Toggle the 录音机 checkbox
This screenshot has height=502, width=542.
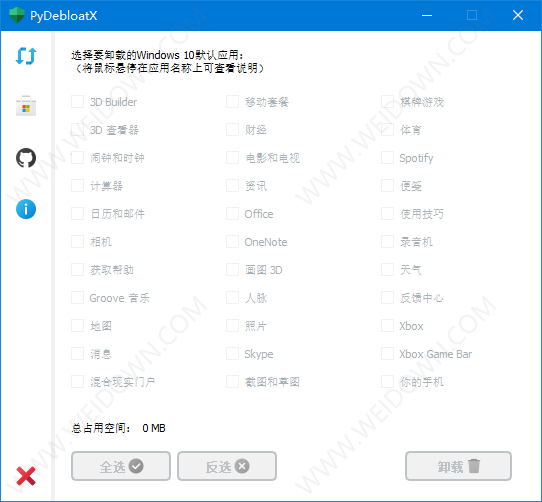click(x=387, y=242)
